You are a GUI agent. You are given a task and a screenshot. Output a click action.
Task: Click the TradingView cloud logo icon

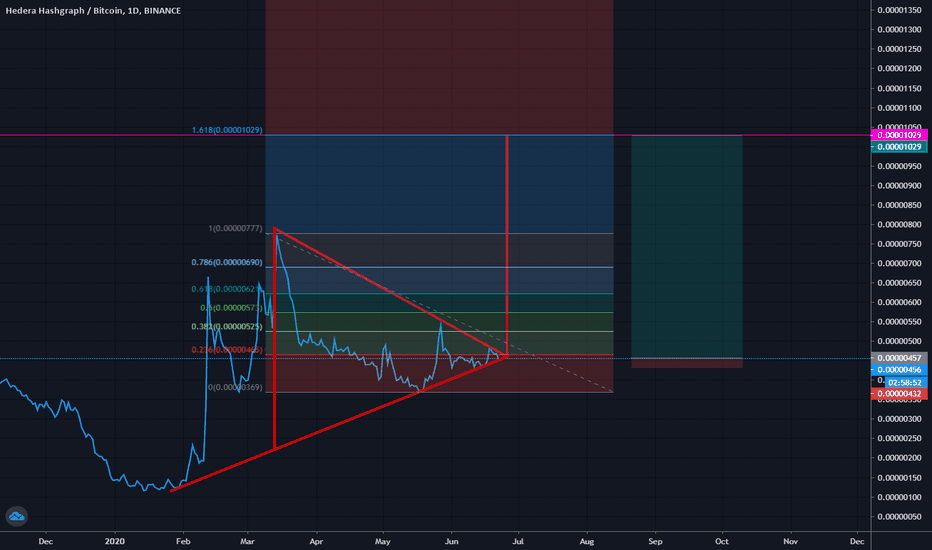click(x=17, y=516)
